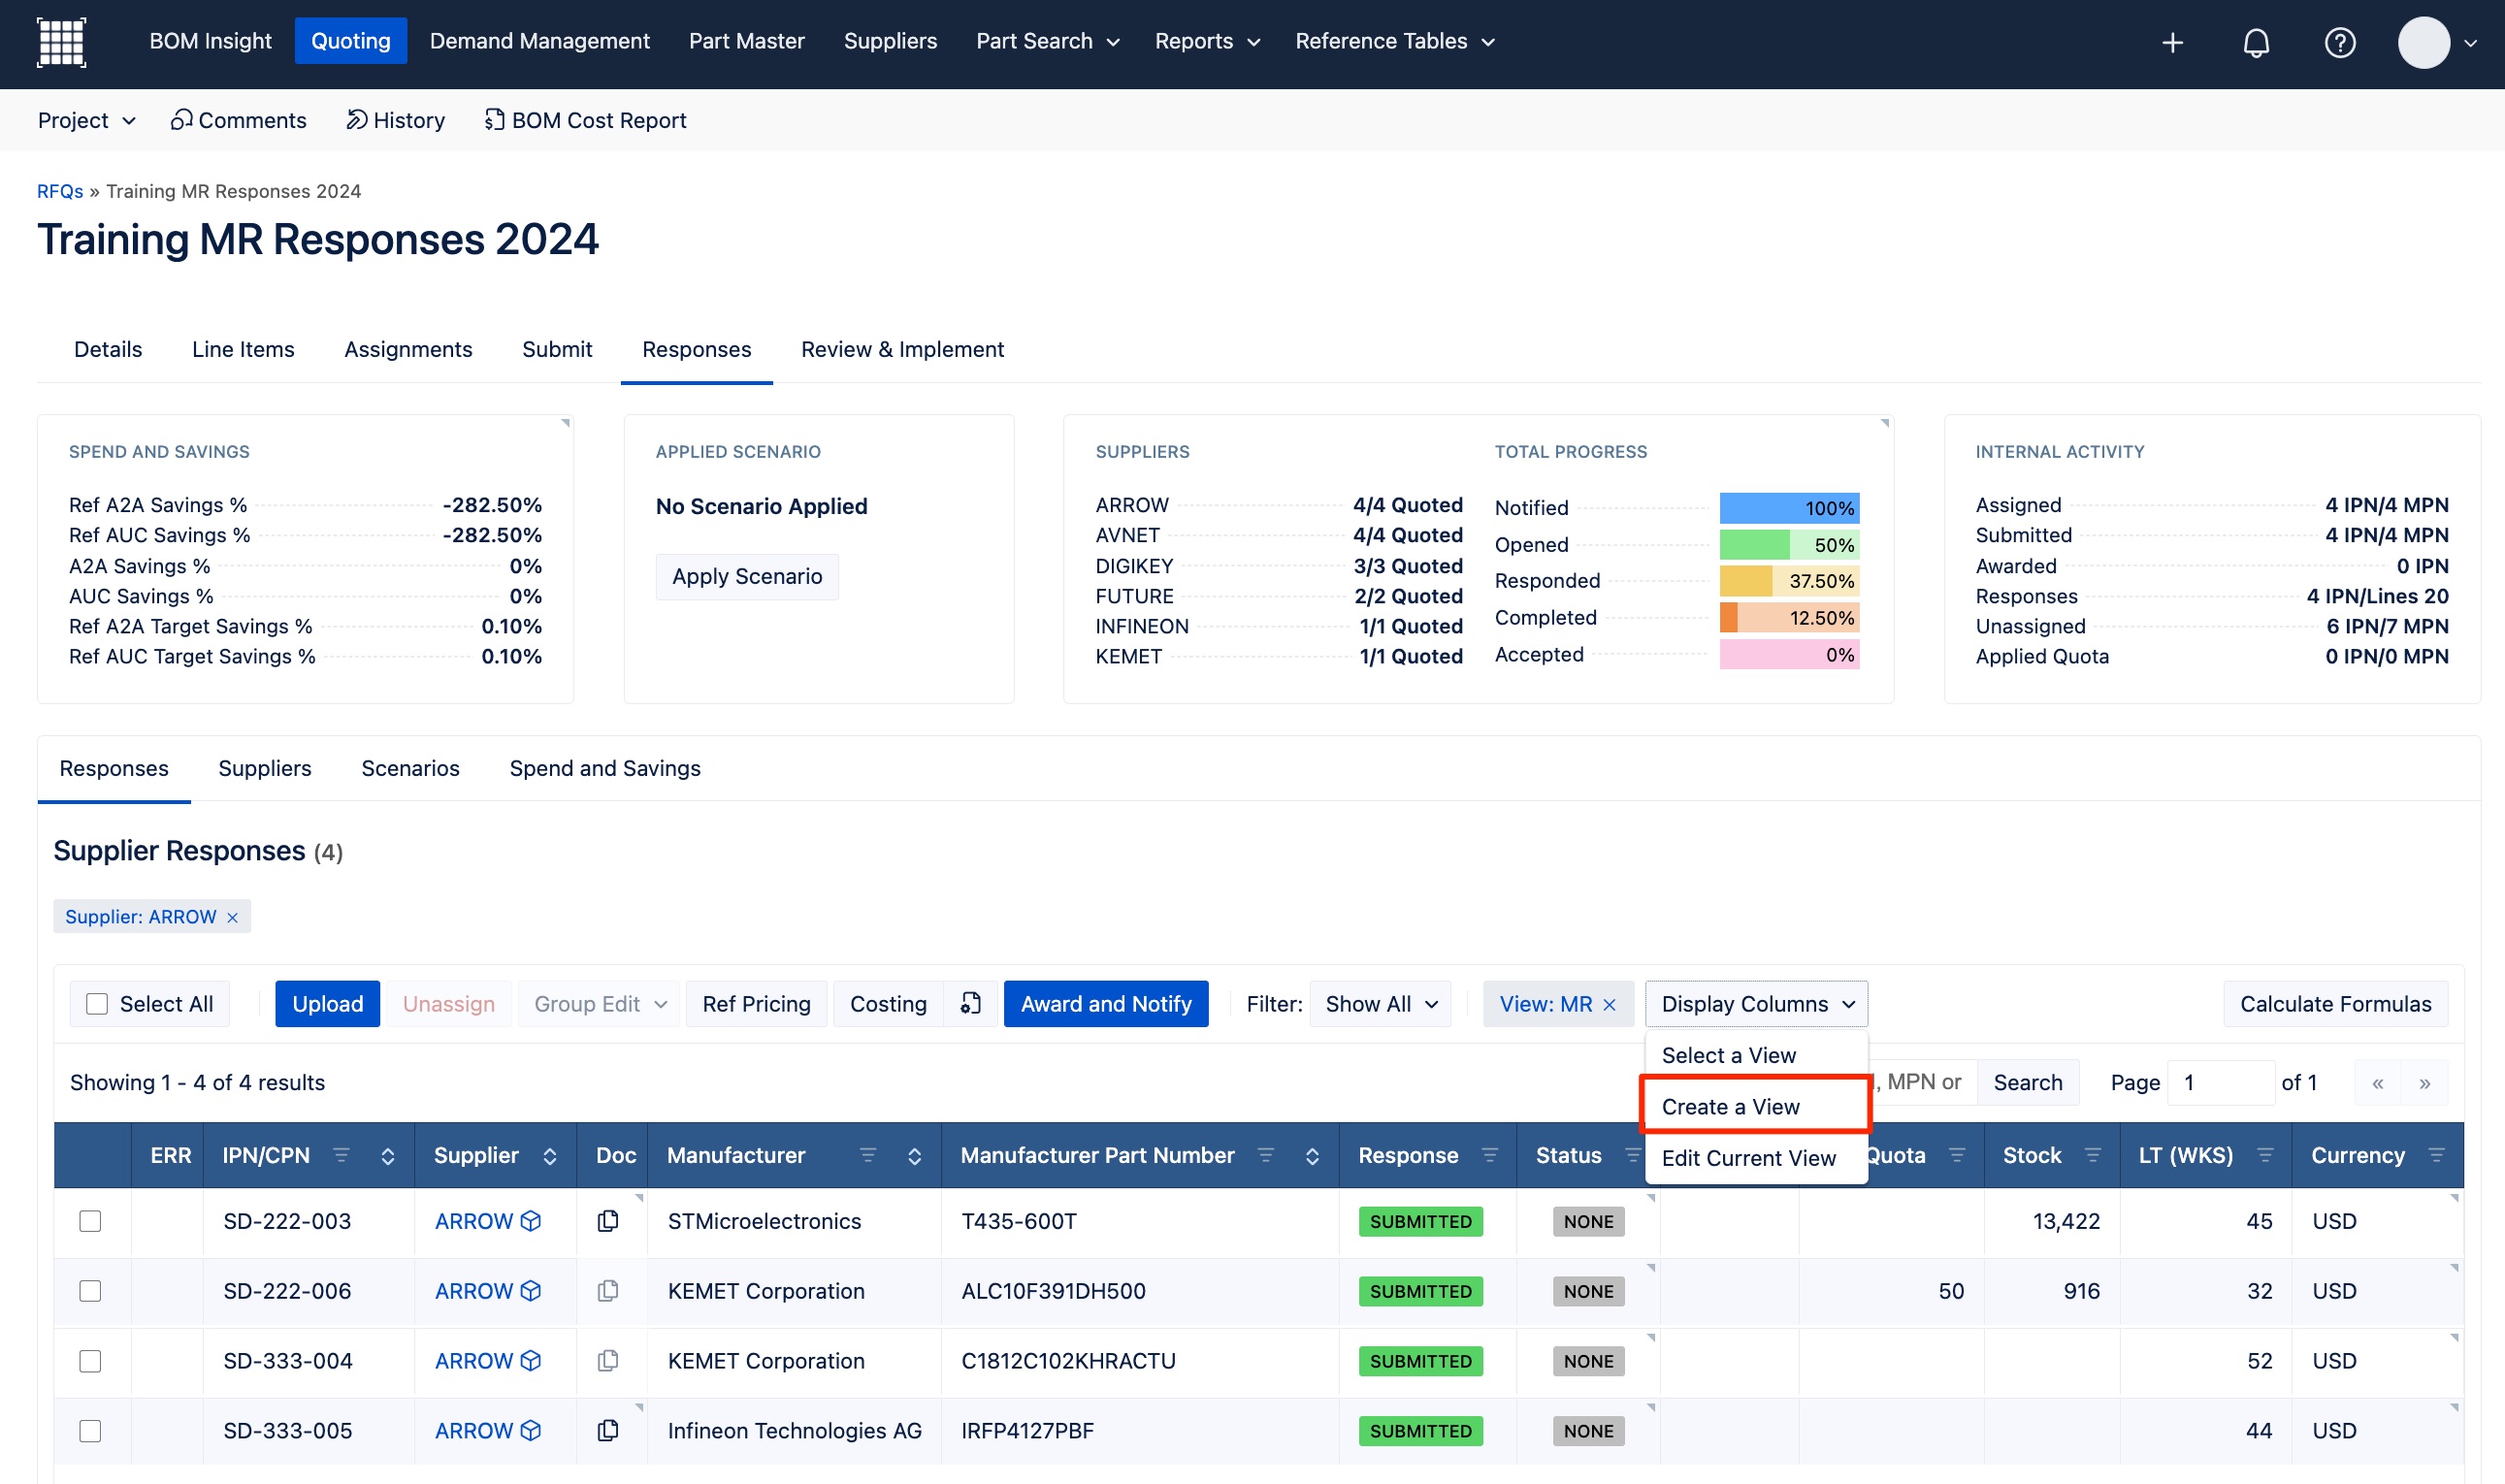Open the notifications bell icon
The width and height of the screenshot is (2505, 1484).
(2255, 43)
